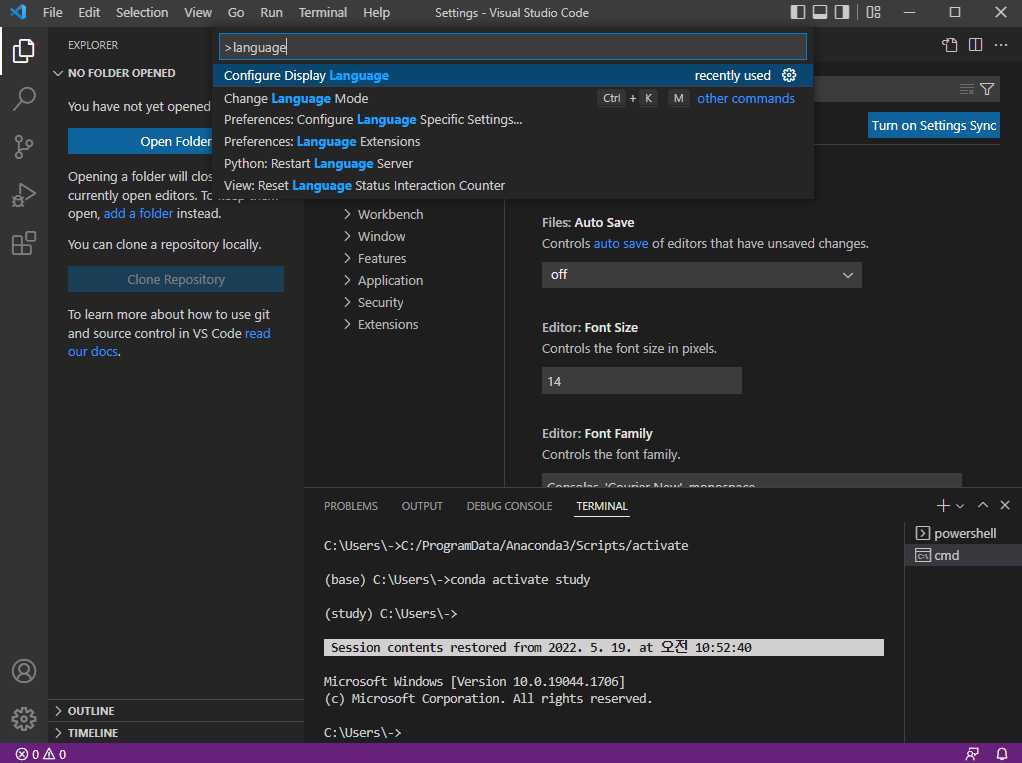Screen dimensions: 1022x763
Task: Open the Run and Debug view icon
Action: coord(23,195)
